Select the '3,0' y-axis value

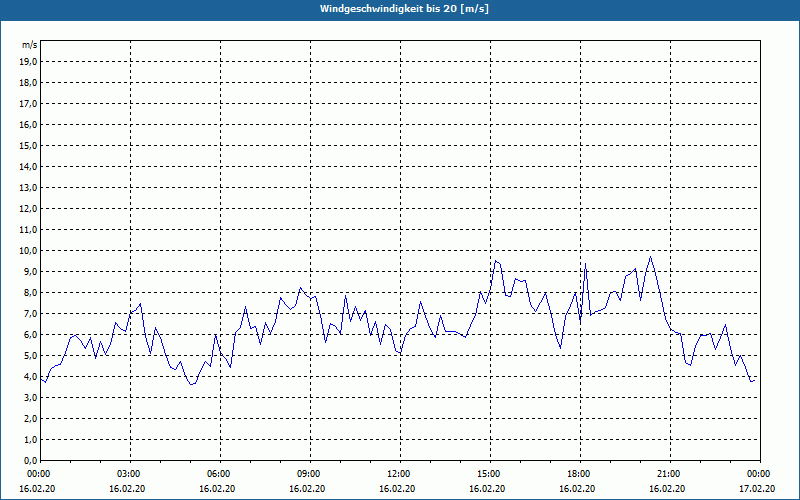pos(31,397)
